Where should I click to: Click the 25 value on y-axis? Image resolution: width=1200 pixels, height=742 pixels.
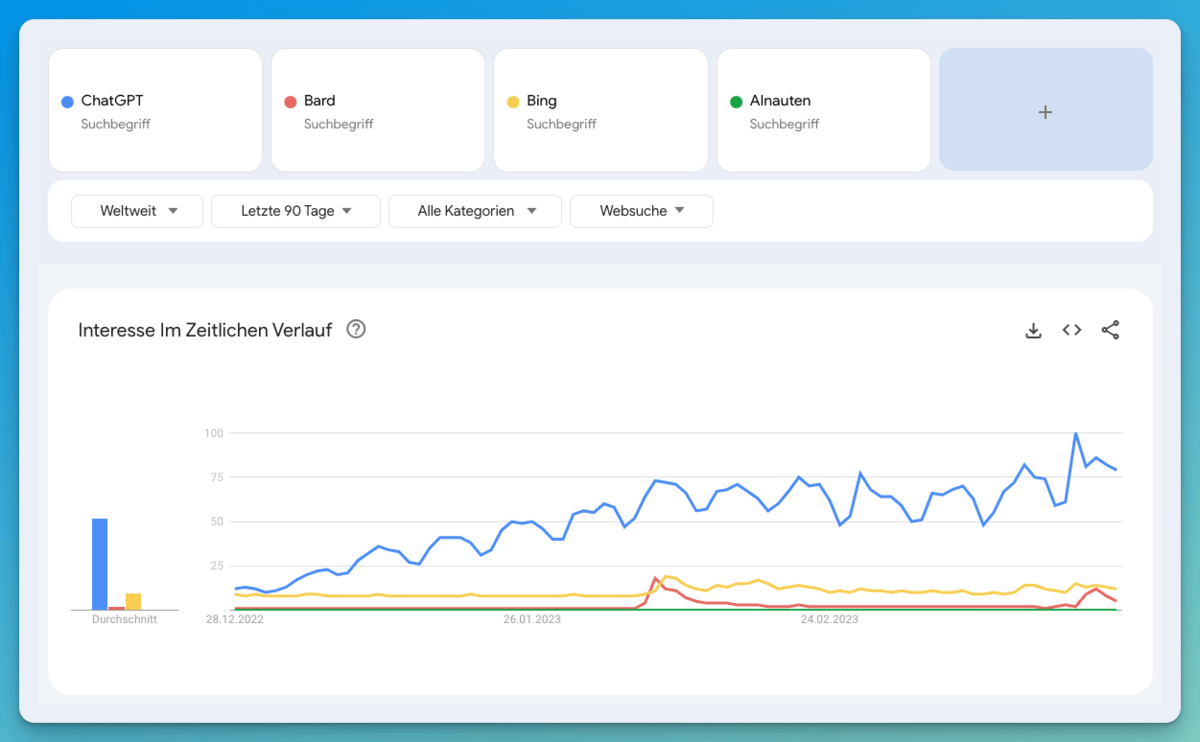click(215, 566)
